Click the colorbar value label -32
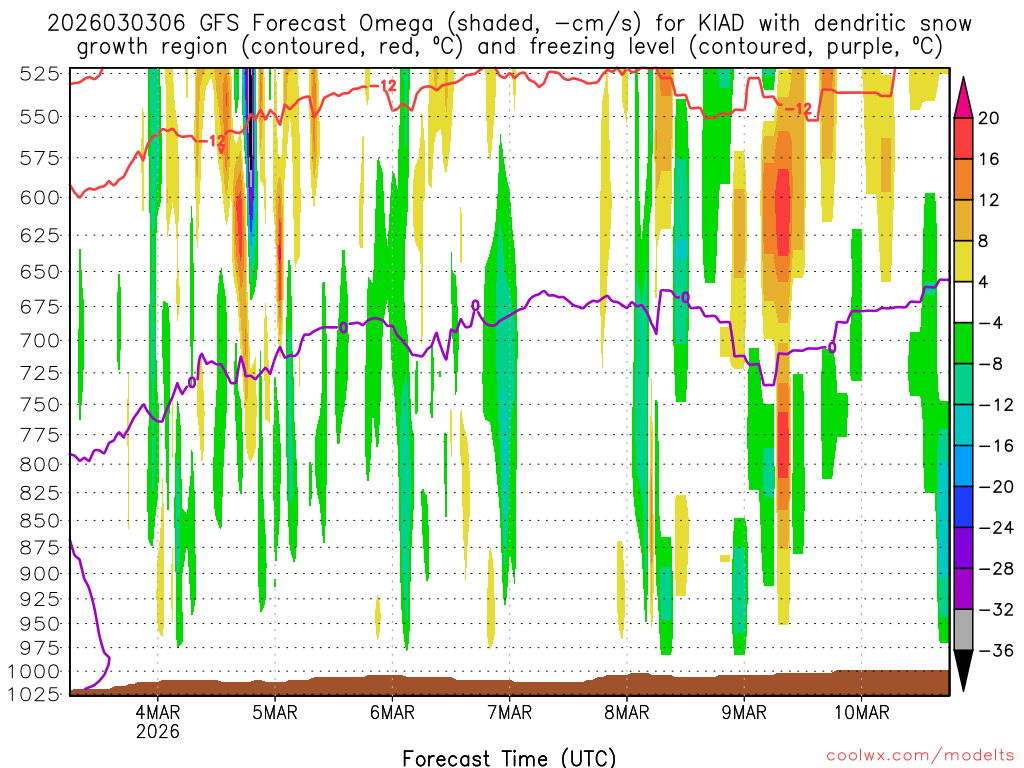Viewport: 1024px width, 768px height. tap(997, 610)
